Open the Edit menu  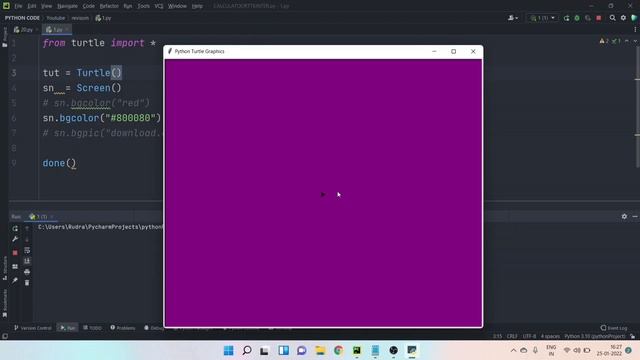[32, 6]
